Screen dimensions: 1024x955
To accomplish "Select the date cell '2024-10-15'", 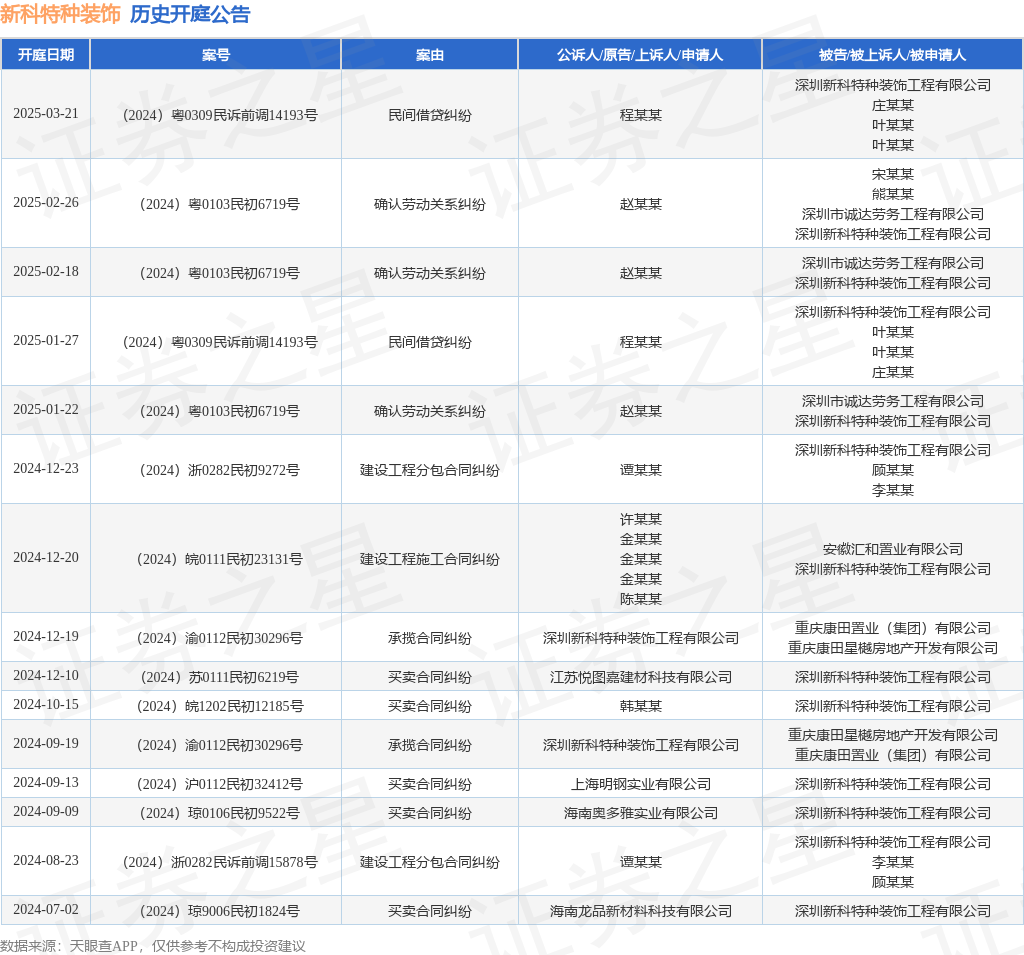I will pos(46,704).
